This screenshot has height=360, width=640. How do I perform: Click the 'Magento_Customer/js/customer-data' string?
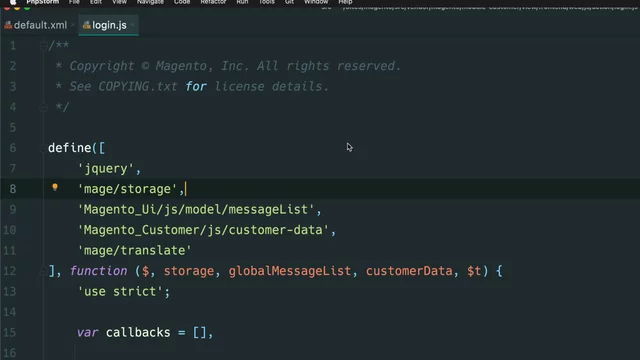[x=203, y=230]
